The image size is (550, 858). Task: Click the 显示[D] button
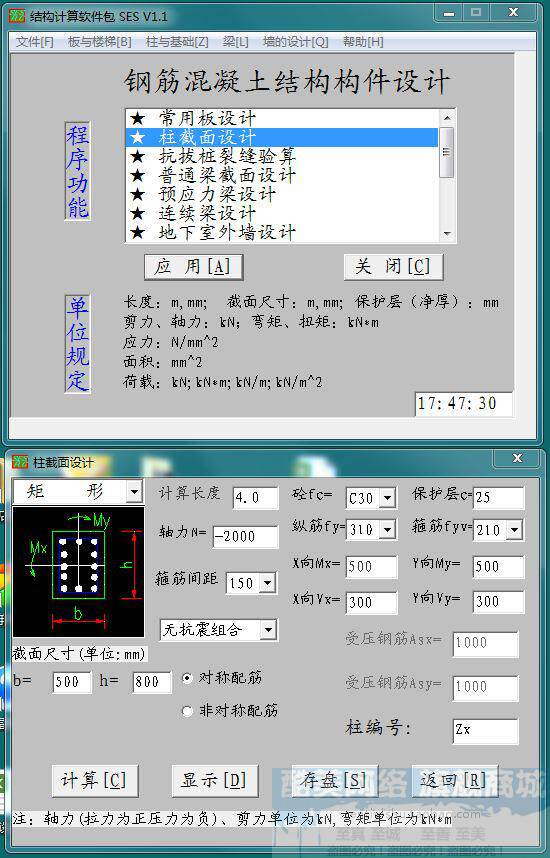[215, 781]
